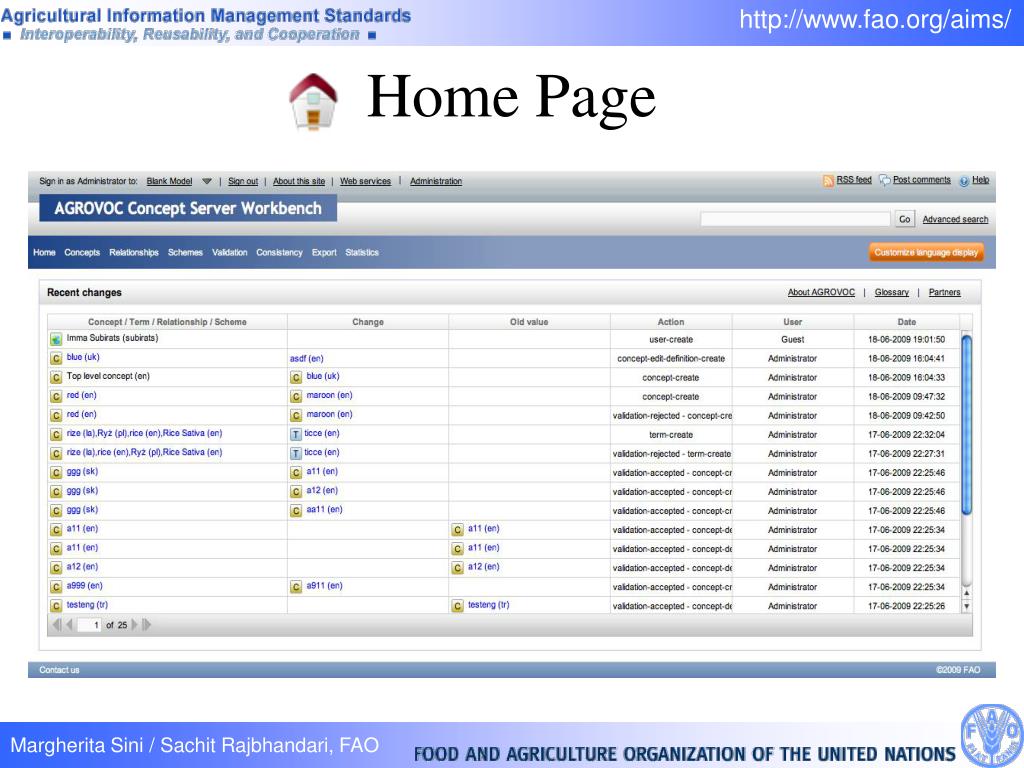Image resolution: width=1024 pixels, height=768 pixels.
Task: Open the Statistics menu
Action: (362, 253)
